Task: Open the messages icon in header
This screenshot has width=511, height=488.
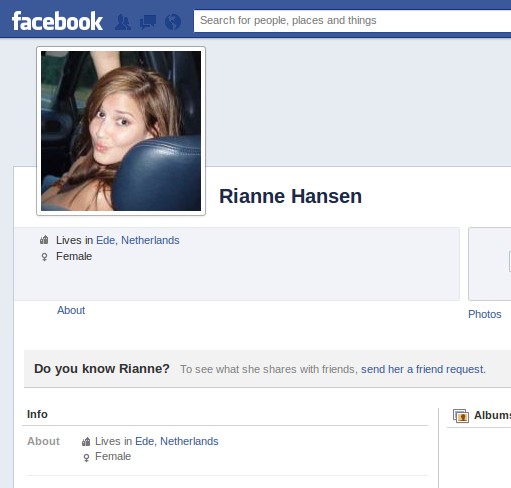Action: 148,22
